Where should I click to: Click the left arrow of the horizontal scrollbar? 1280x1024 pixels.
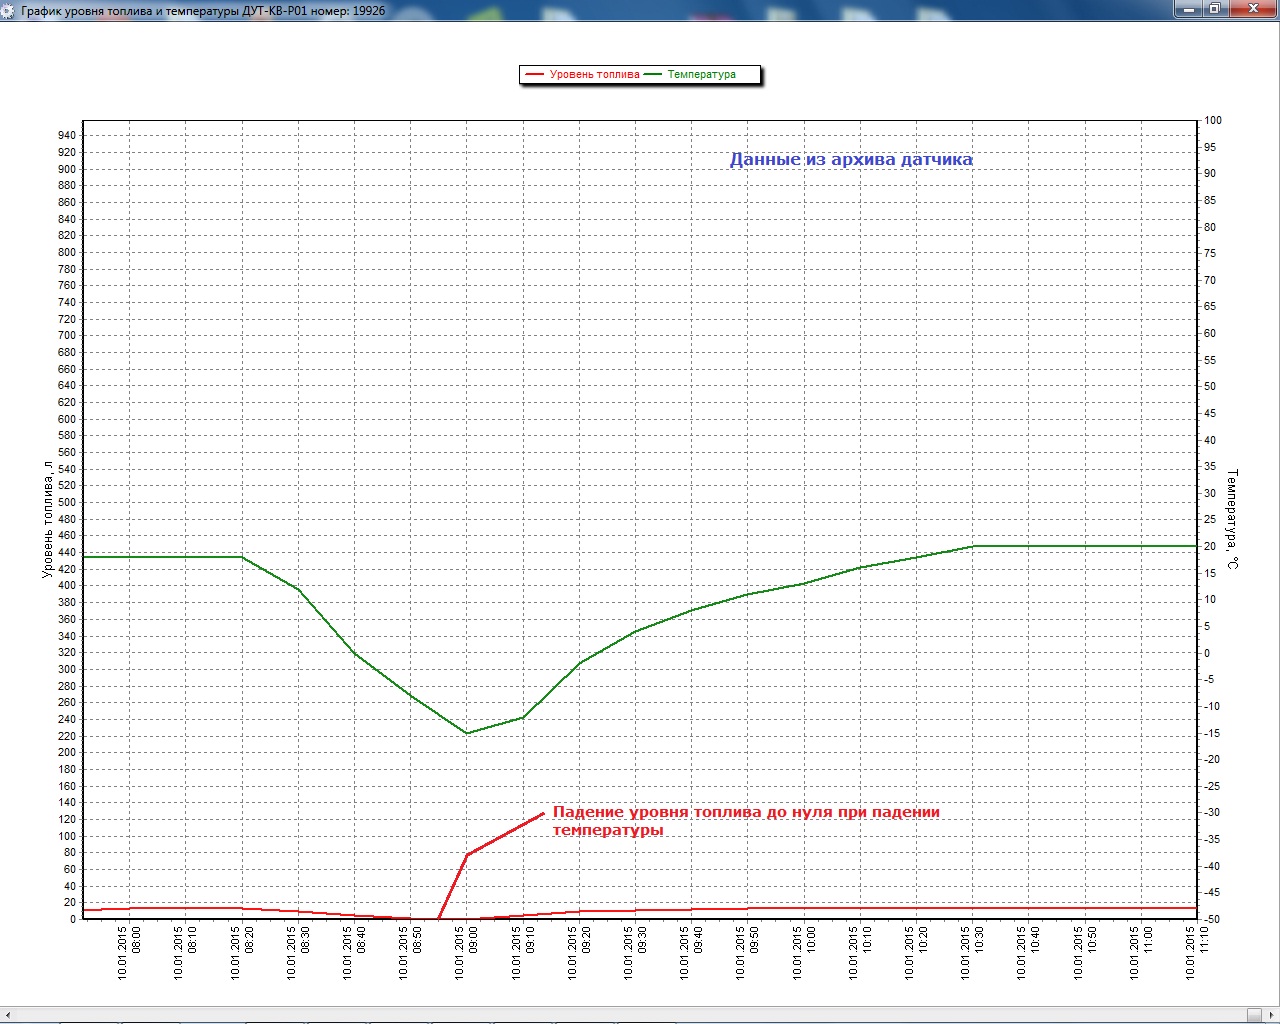click(8, 1015)
